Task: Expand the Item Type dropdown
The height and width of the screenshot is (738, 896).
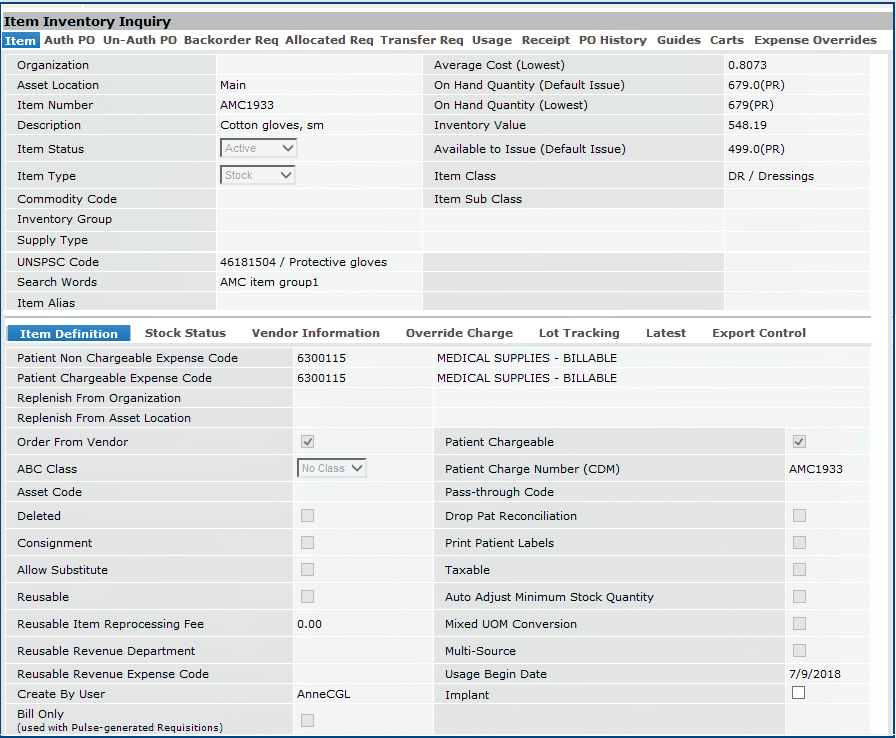Action: pos(259,176)
